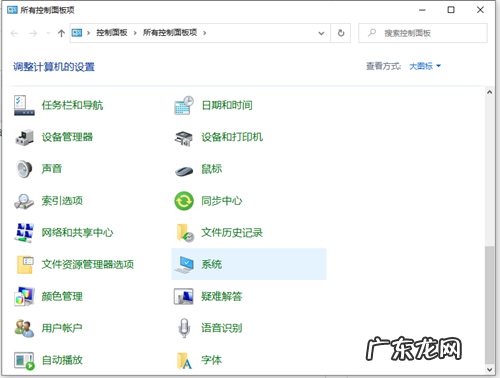500x378 pixels.
Task: Click the 同步中心 link text
Action: pyautogui.click(x=222, y=201)
